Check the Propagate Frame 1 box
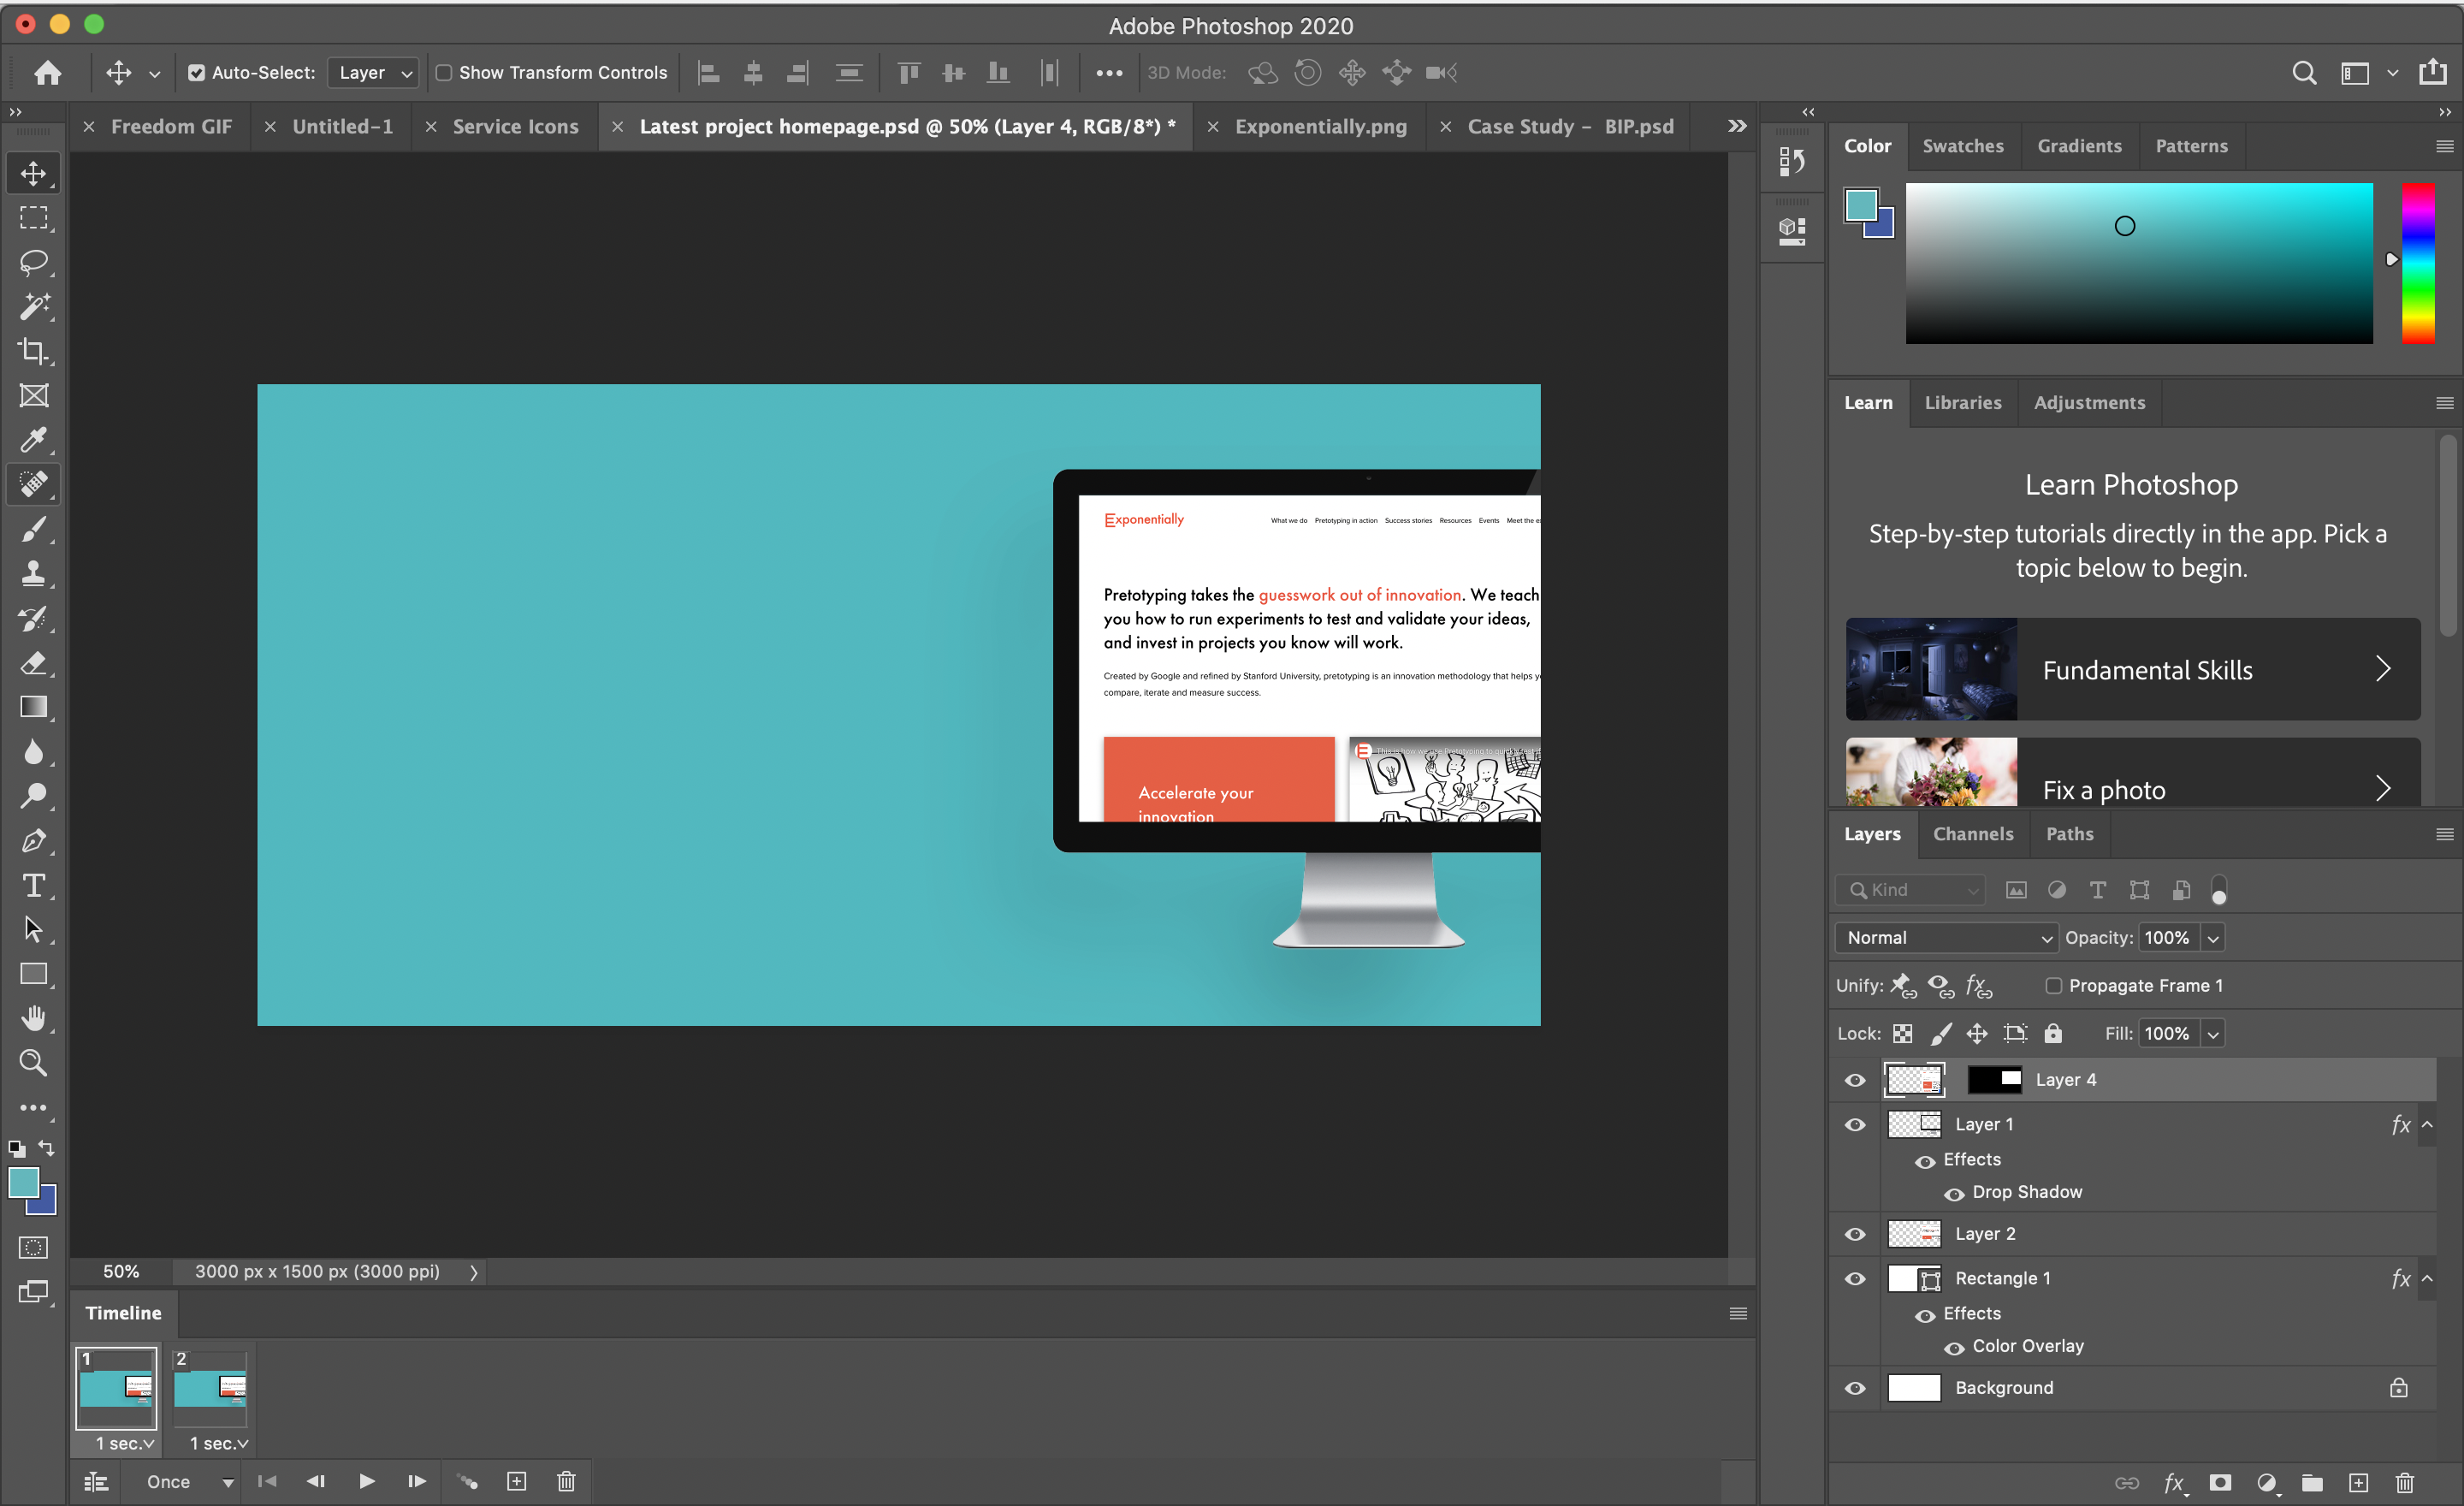 point(2053,985)
